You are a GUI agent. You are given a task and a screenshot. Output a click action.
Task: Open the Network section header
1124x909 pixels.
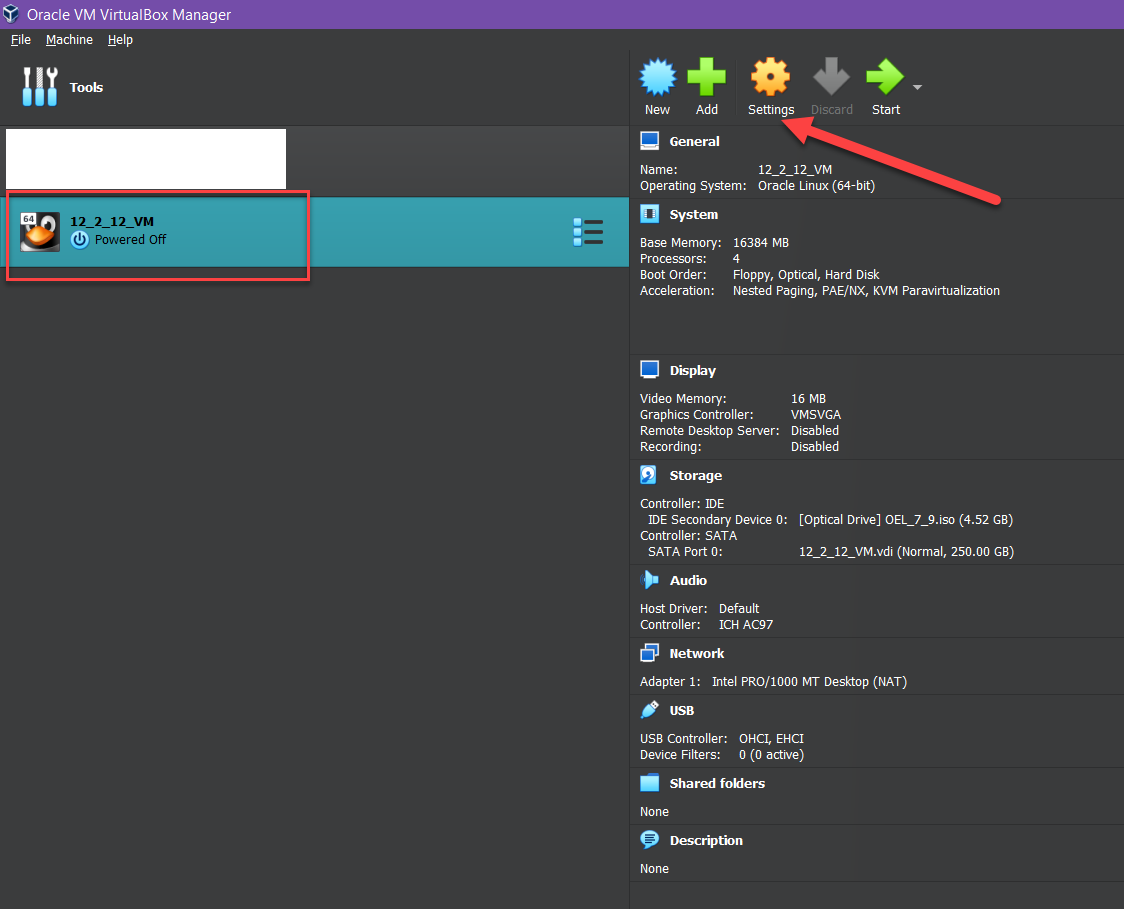(696, 654)
